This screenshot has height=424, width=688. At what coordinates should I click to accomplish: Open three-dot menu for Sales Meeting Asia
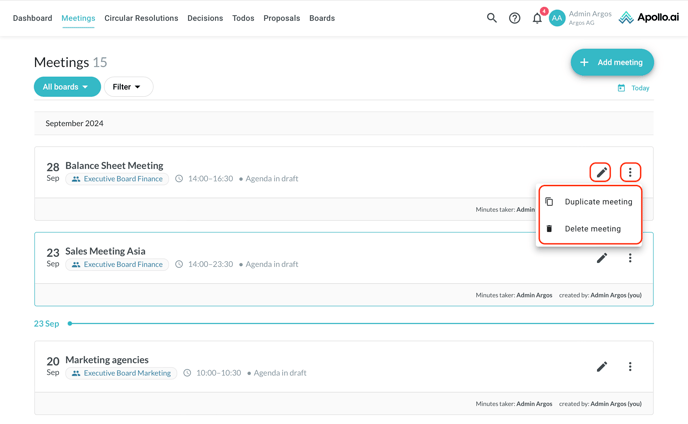(x=630, y=258)
